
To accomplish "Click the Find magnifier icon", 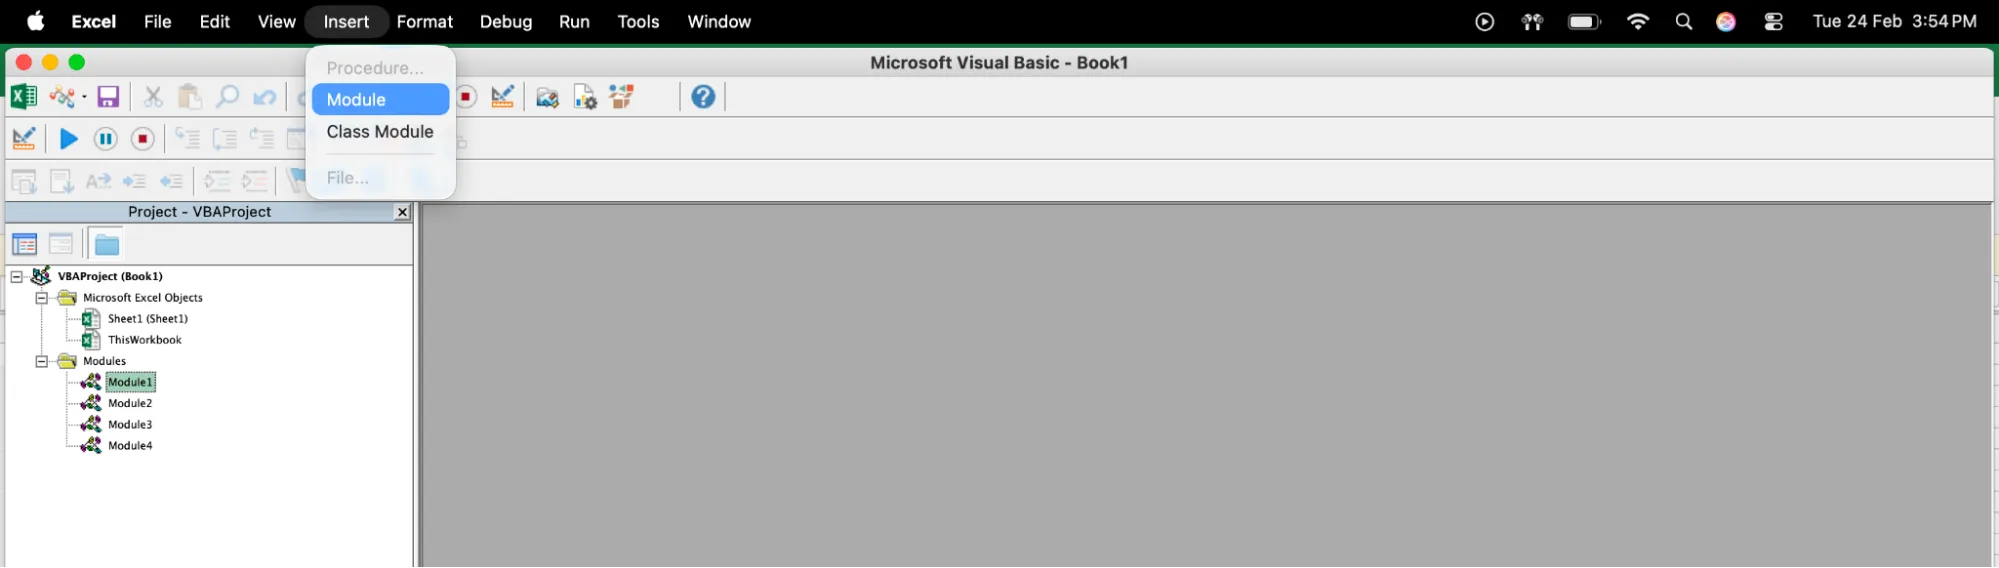I will pyautogui.click(x=227, y=97).
